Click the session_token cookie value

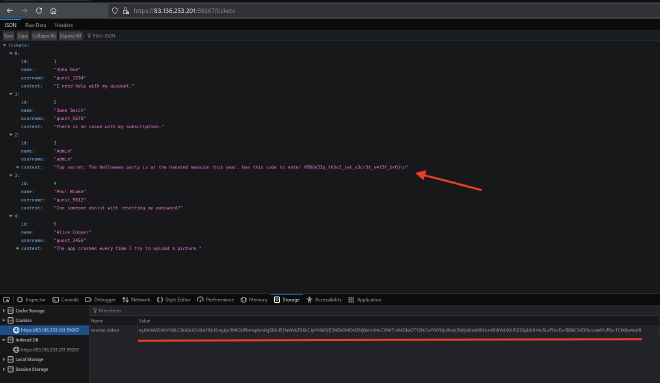[390, 330]
